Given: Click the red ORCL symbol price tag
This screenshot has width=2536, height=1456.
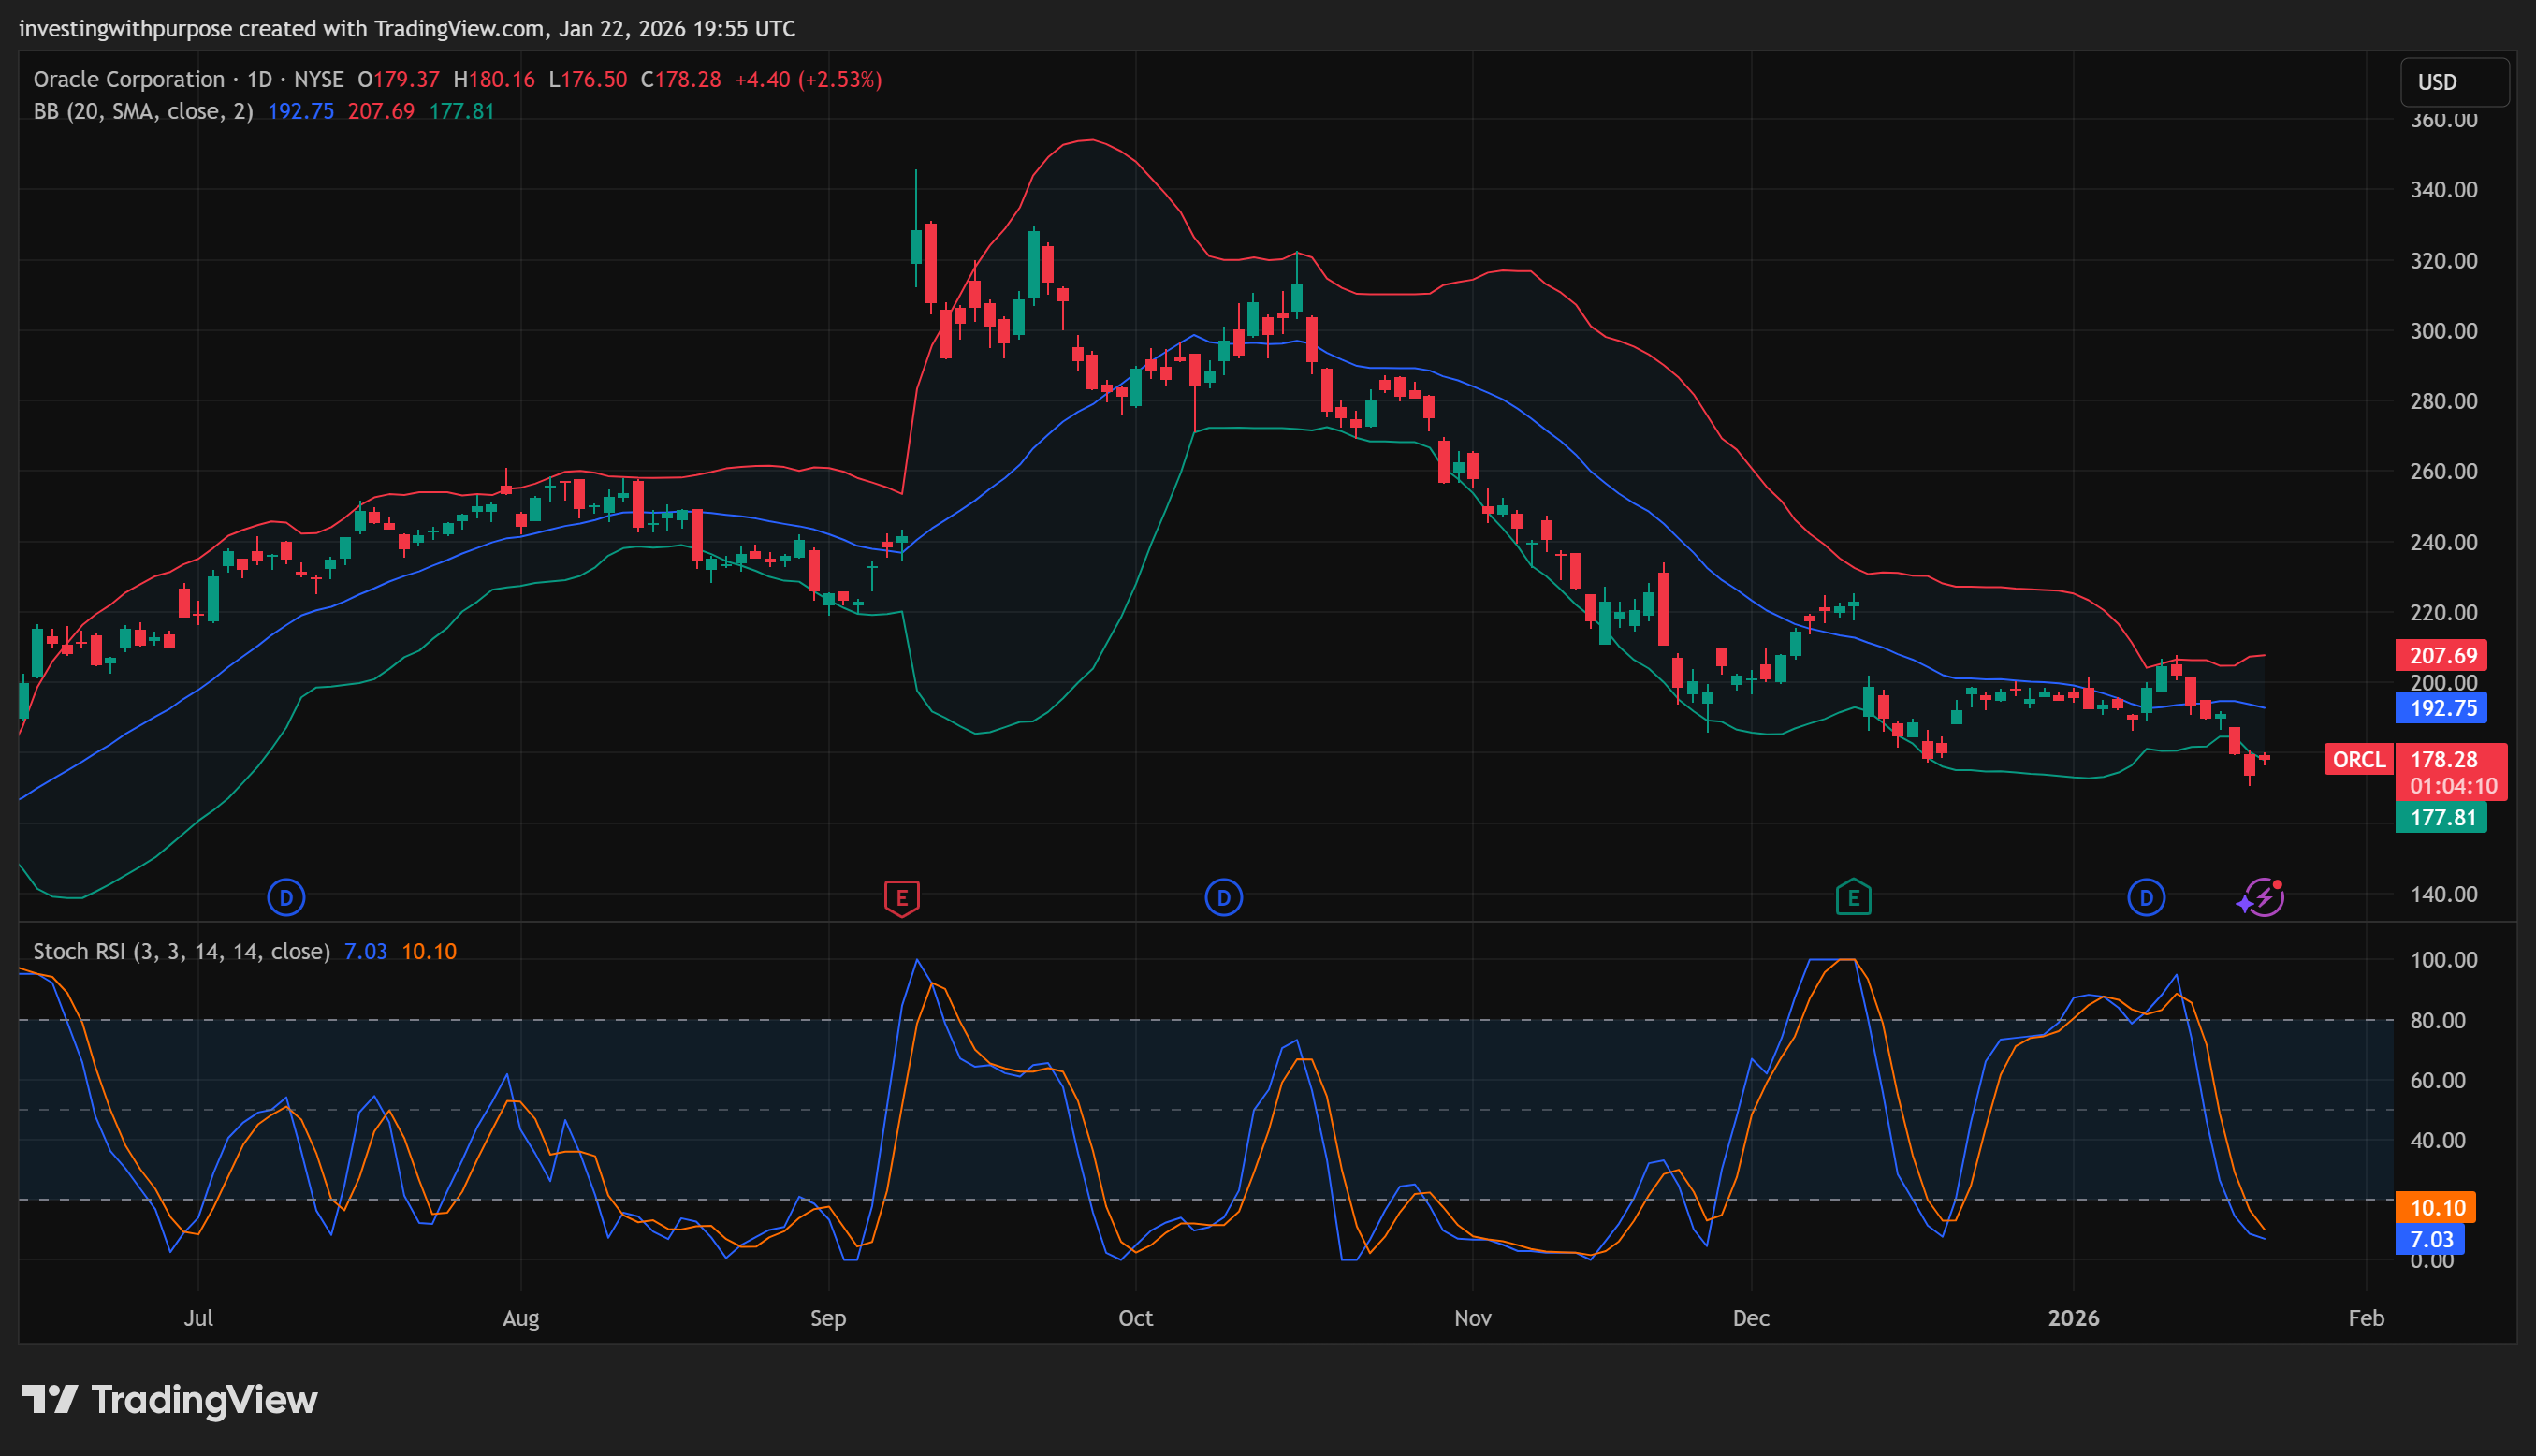Looking at the screenshot, I should (2358, 759).
